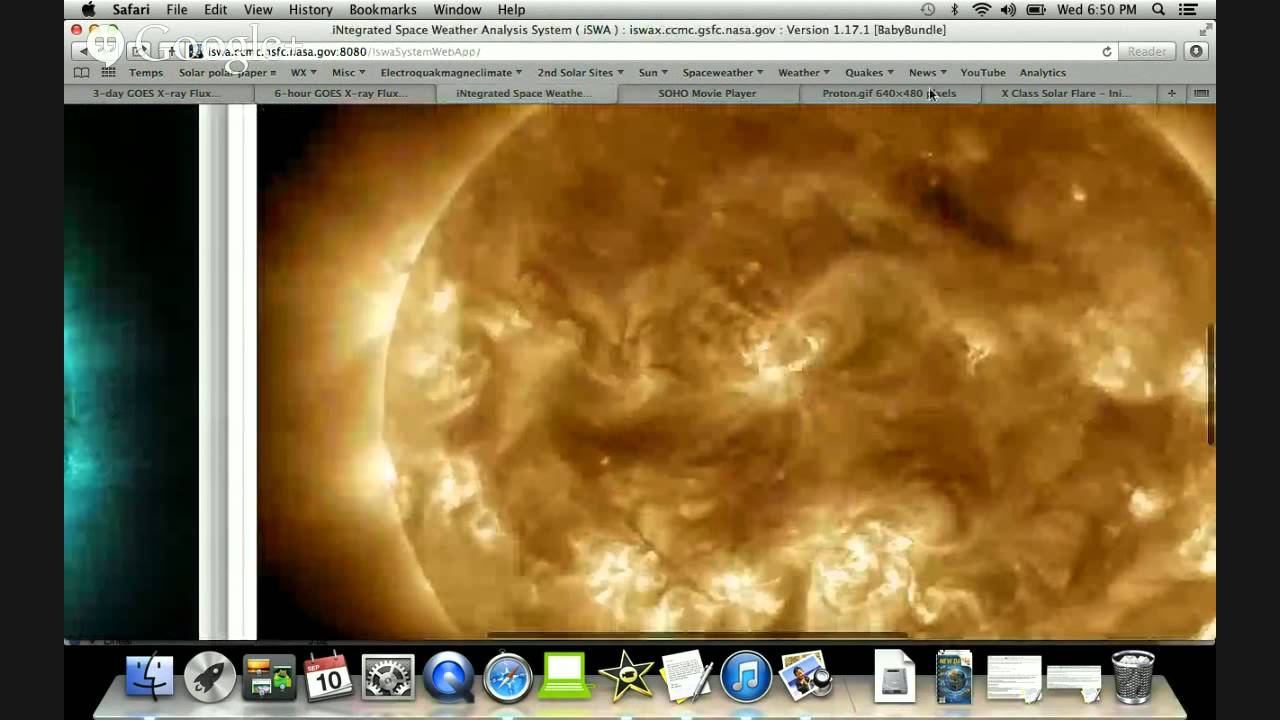Expand the Sun bookmarks folder
Screen dimensions: 1280x720
click(653, 73)
